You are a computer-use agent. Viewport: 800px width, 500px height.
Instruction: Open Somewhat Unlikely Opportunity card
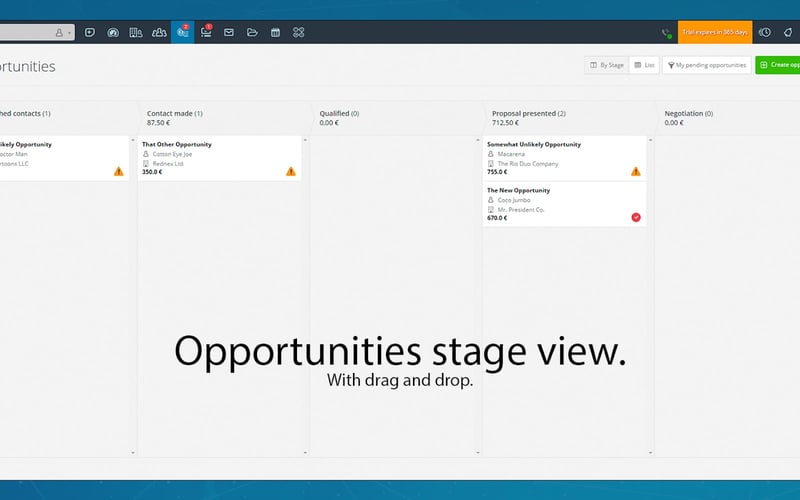[564, 158]
